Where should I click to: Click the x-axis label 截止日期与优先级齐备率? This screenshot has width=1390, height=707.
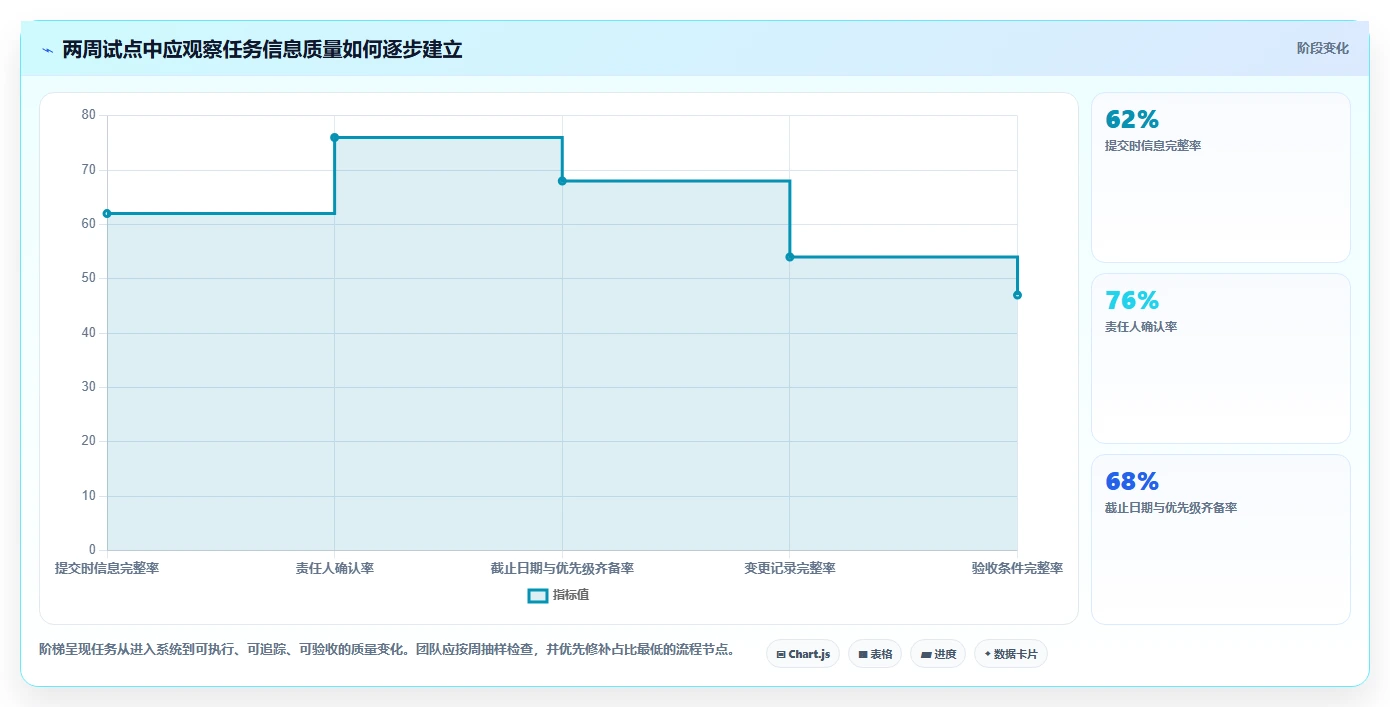pyautogui.click(x=562, y=568)
